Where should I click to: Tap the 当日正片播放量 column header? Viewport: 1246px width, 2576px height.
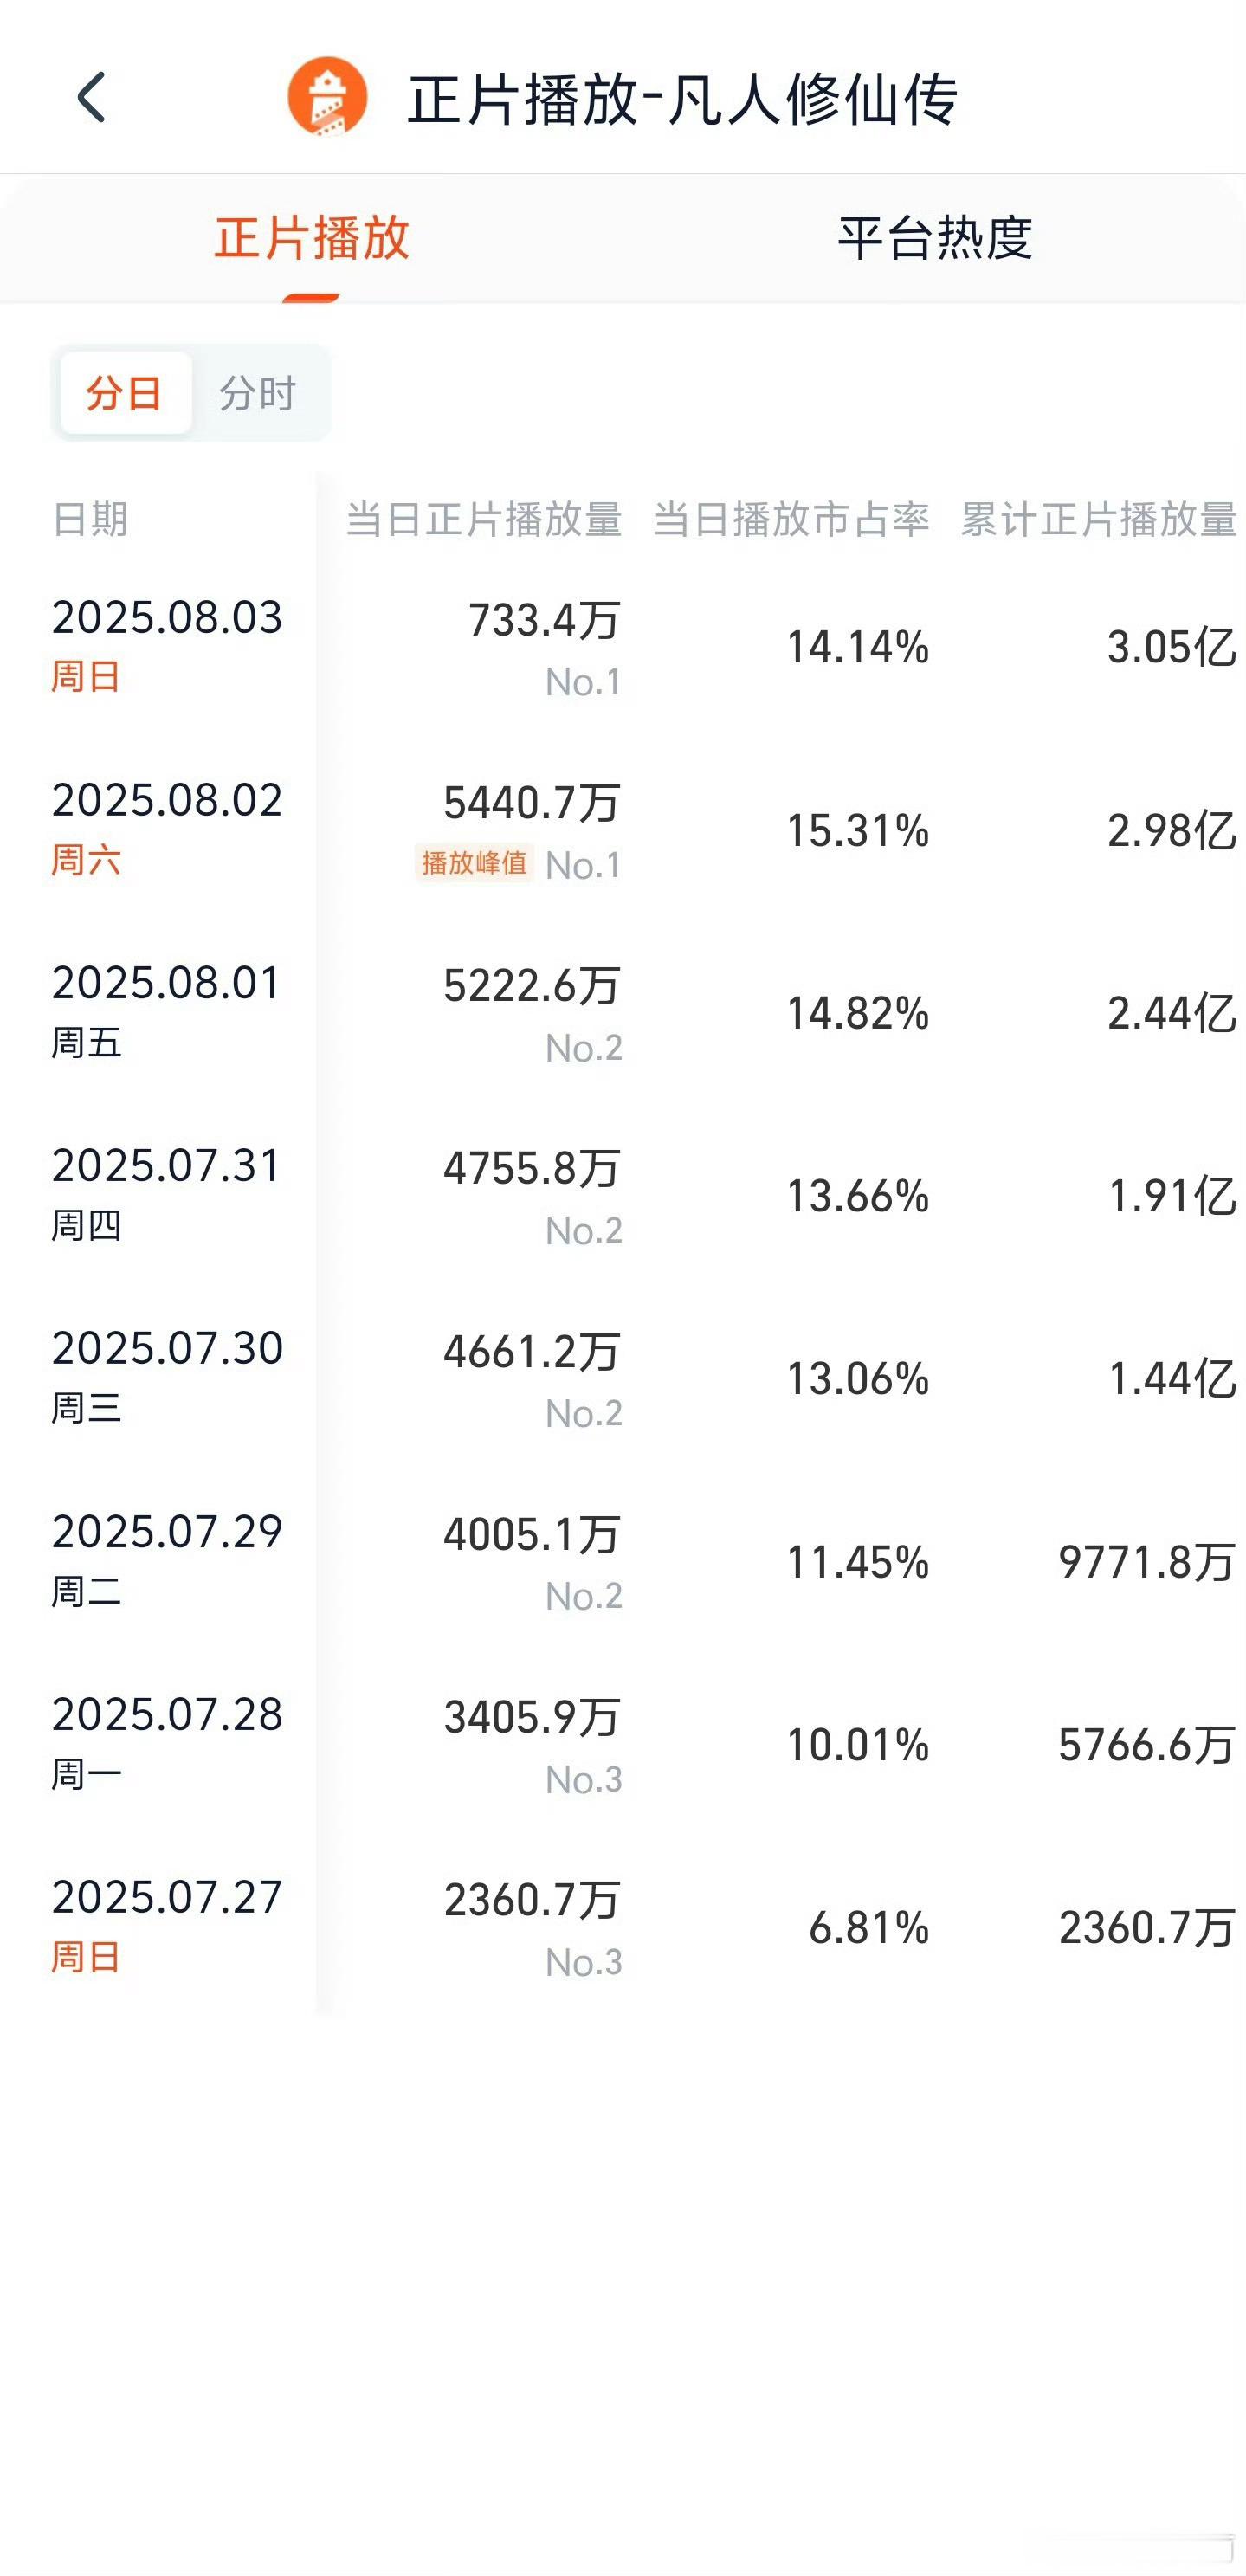pyautogui.click(x=484, y=519)
